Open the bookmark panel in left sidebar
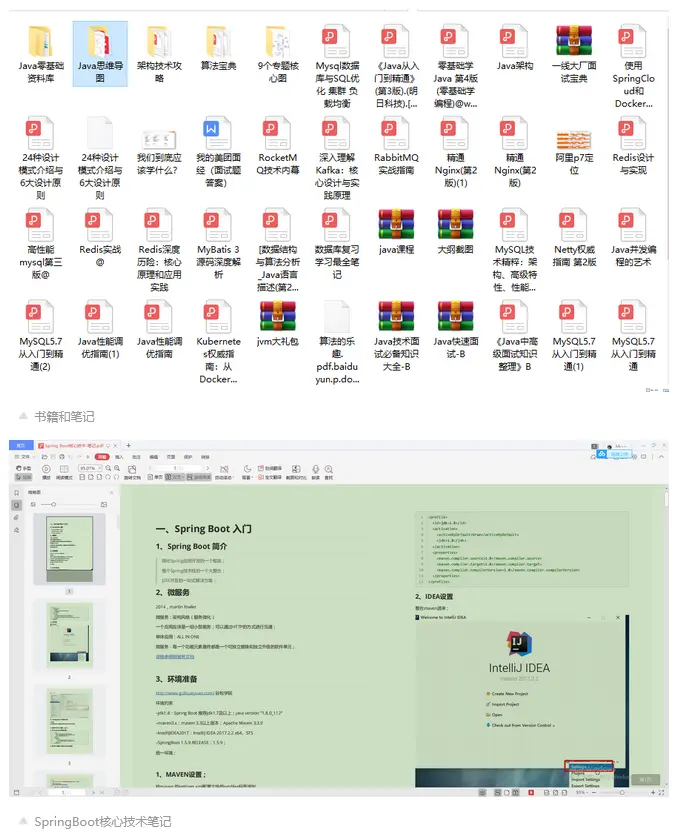 point(17,493)
